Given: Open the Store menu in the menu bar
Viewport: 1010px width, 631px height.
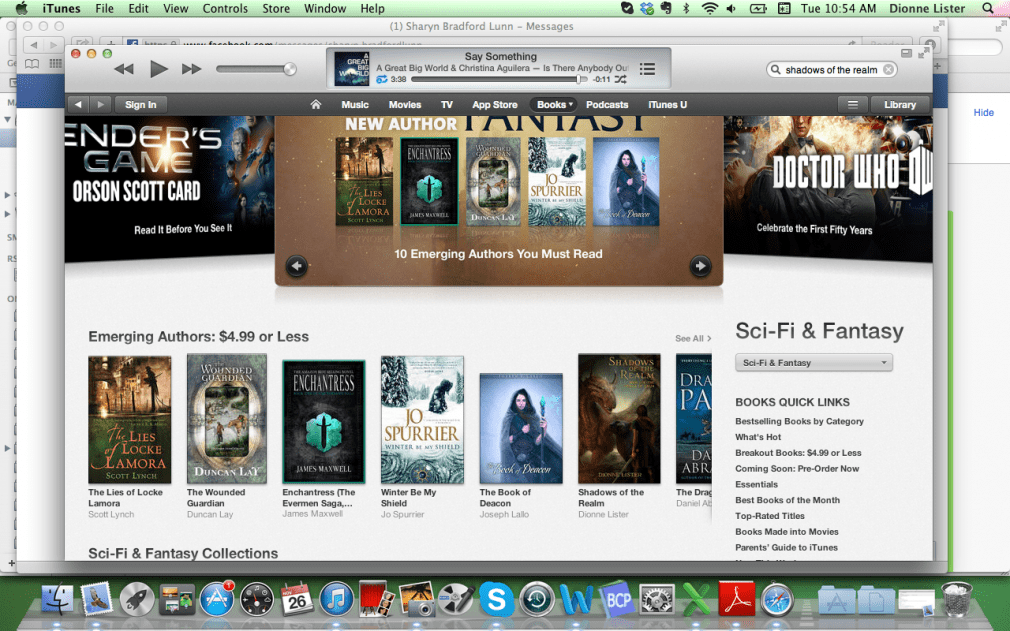Looking at the screenshot, I should click(x=276, y=8).
